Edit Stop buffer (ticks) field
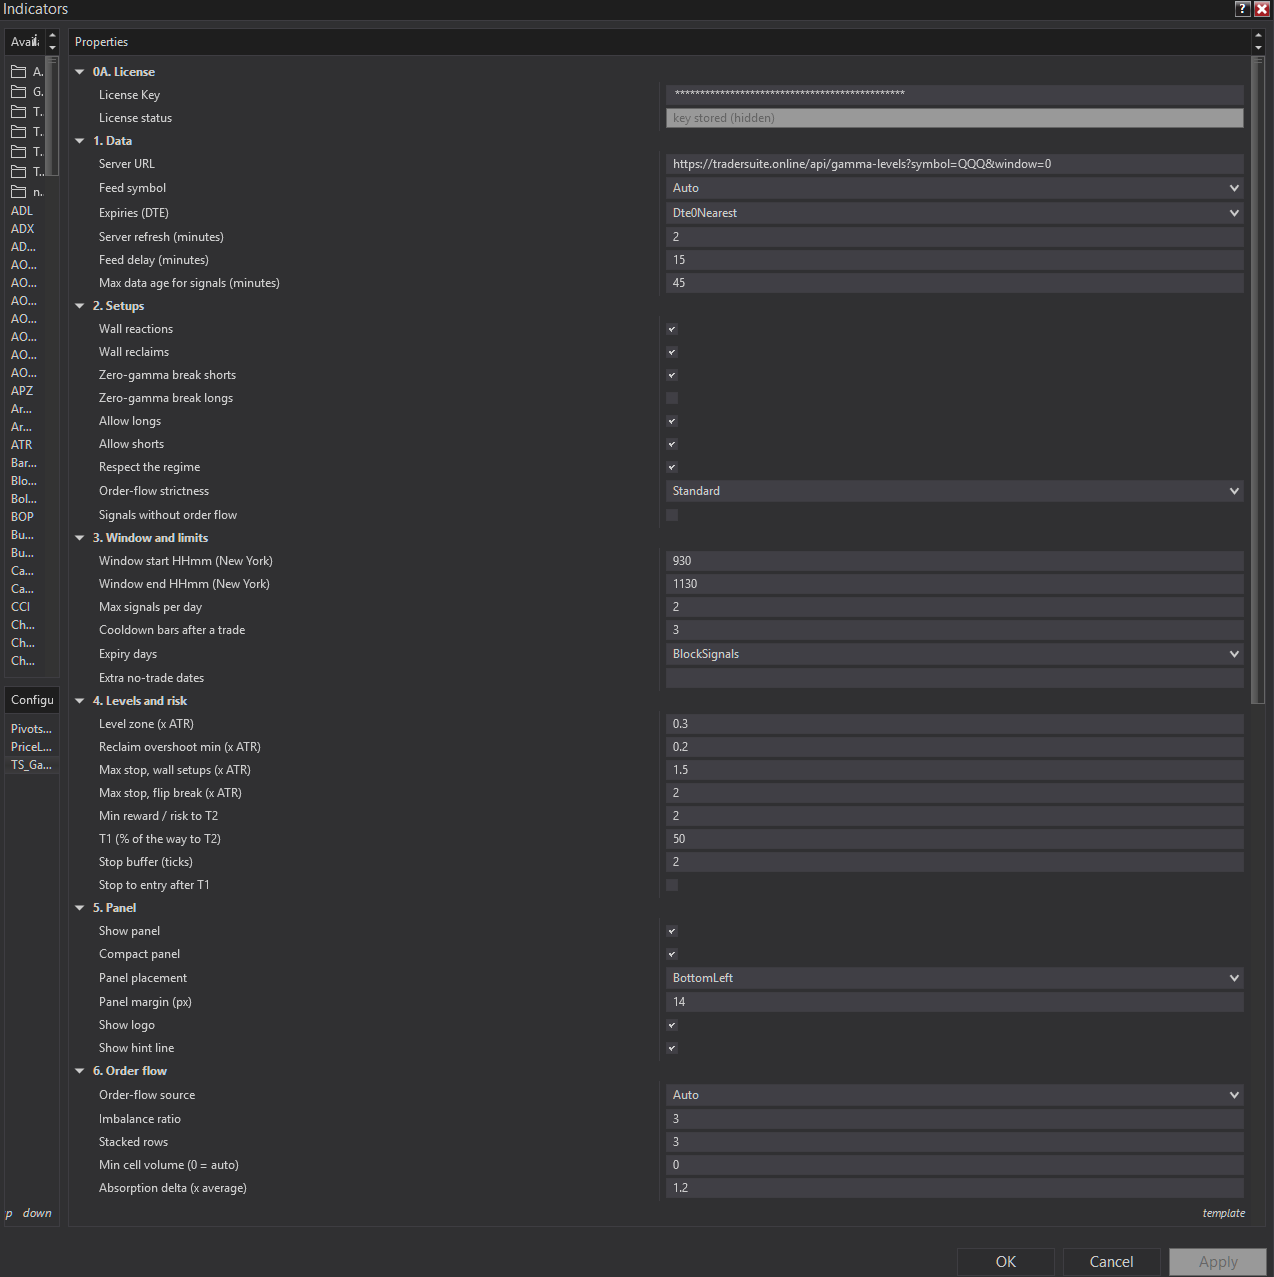Viewport: 1274px width, 1277px height. click(955, 862)
